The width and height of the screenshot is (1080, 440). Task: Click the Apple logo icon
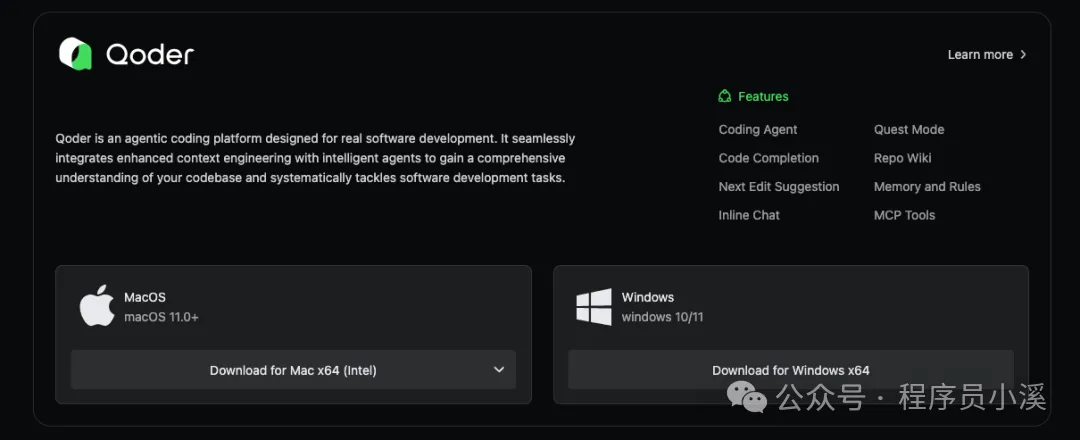pyautogui.click(x=97, y=305)
